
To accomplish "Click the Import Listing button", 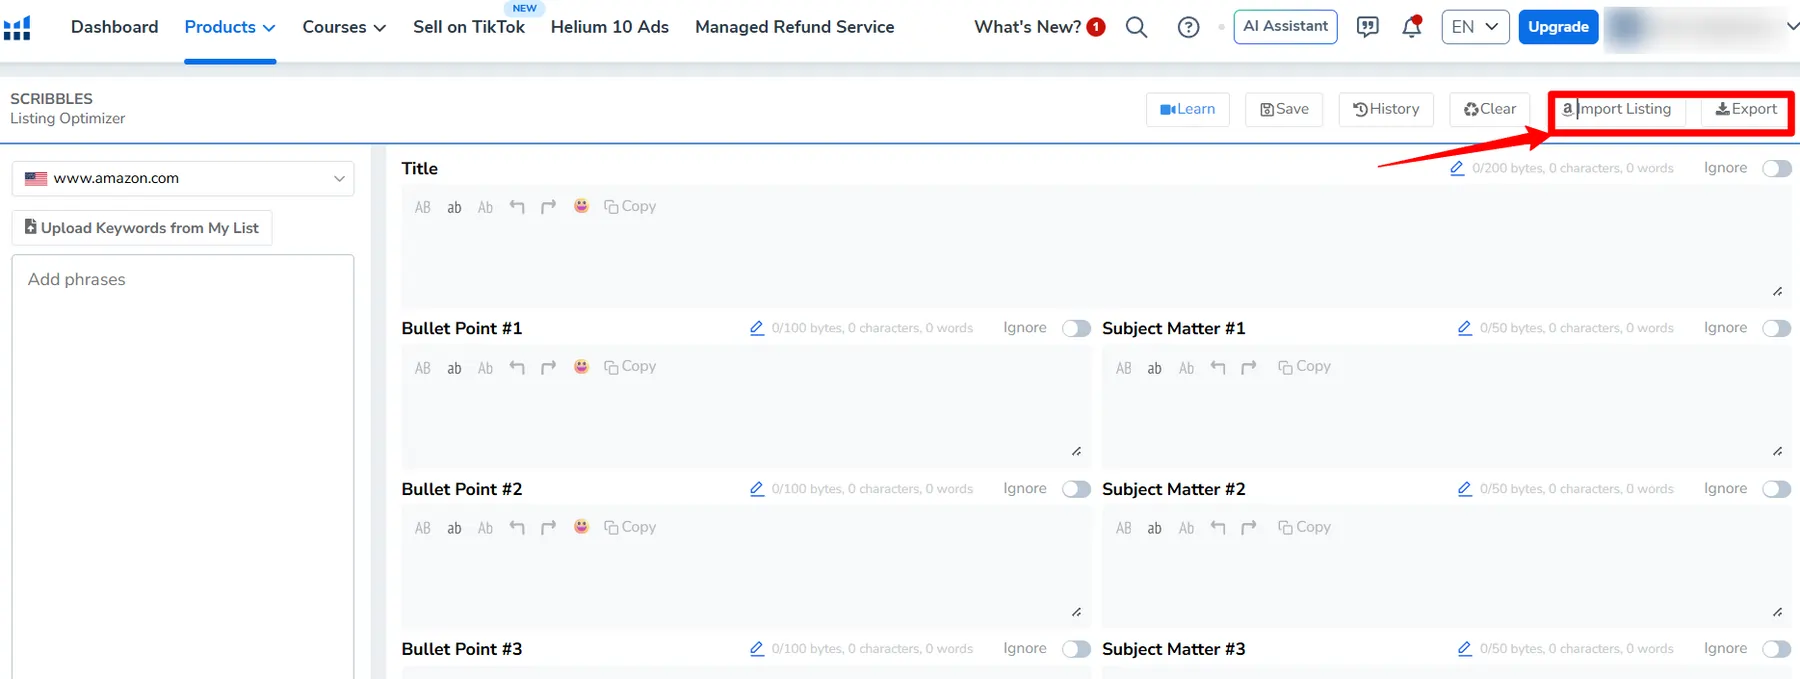I will tap(1617, 109).
